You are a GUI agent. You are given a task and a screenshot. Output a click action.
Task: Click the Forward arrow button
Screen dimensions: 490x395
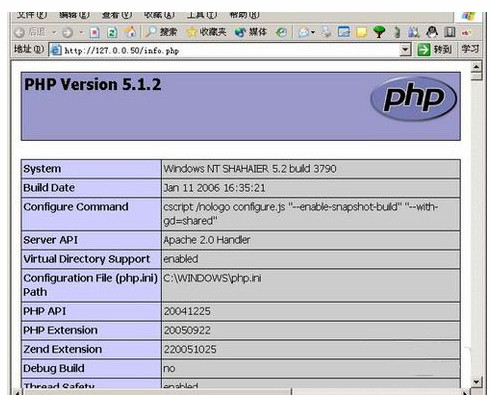[x=68, y=32]
